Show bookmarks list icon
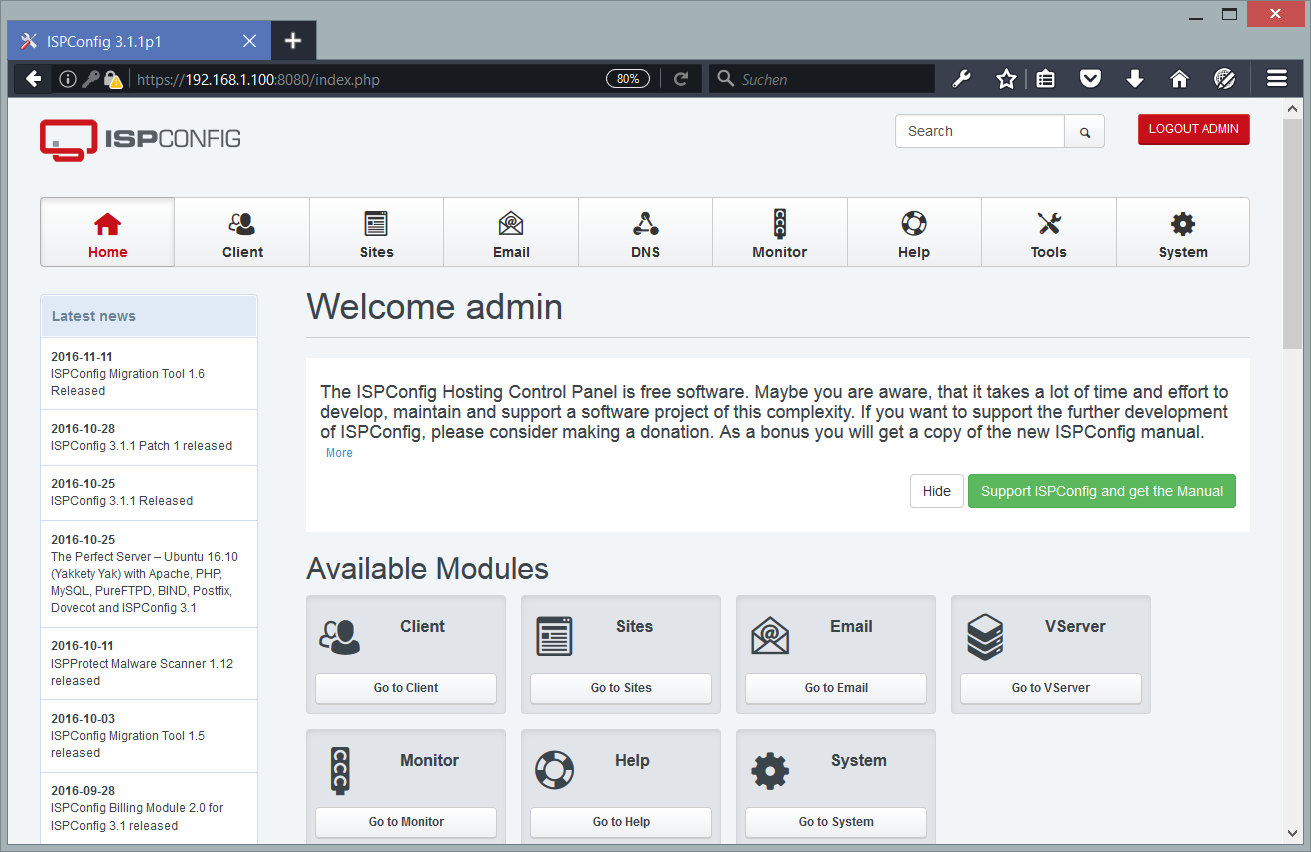Screen dimensions: 1311x852 click(x=1046, y=79)
